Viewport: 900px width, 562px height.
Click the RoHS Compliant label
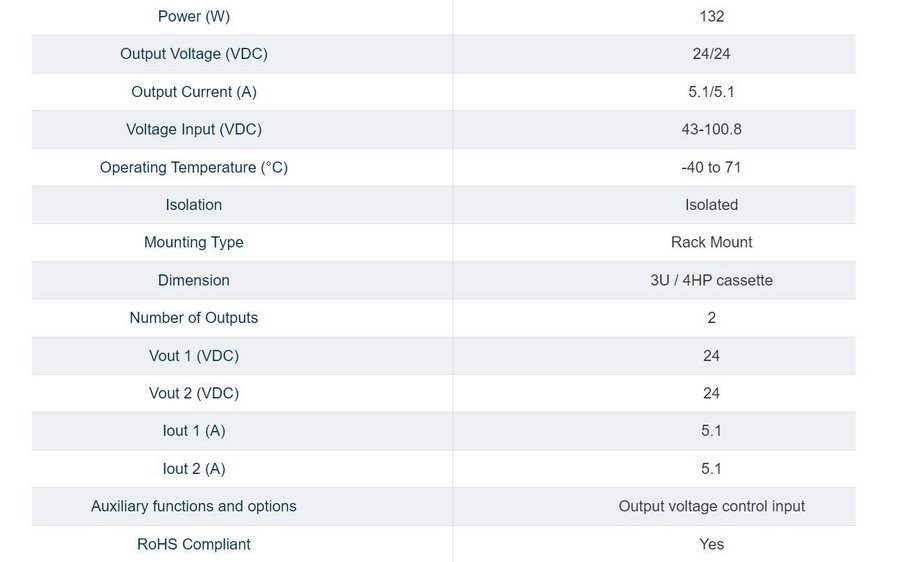(194, 544)
